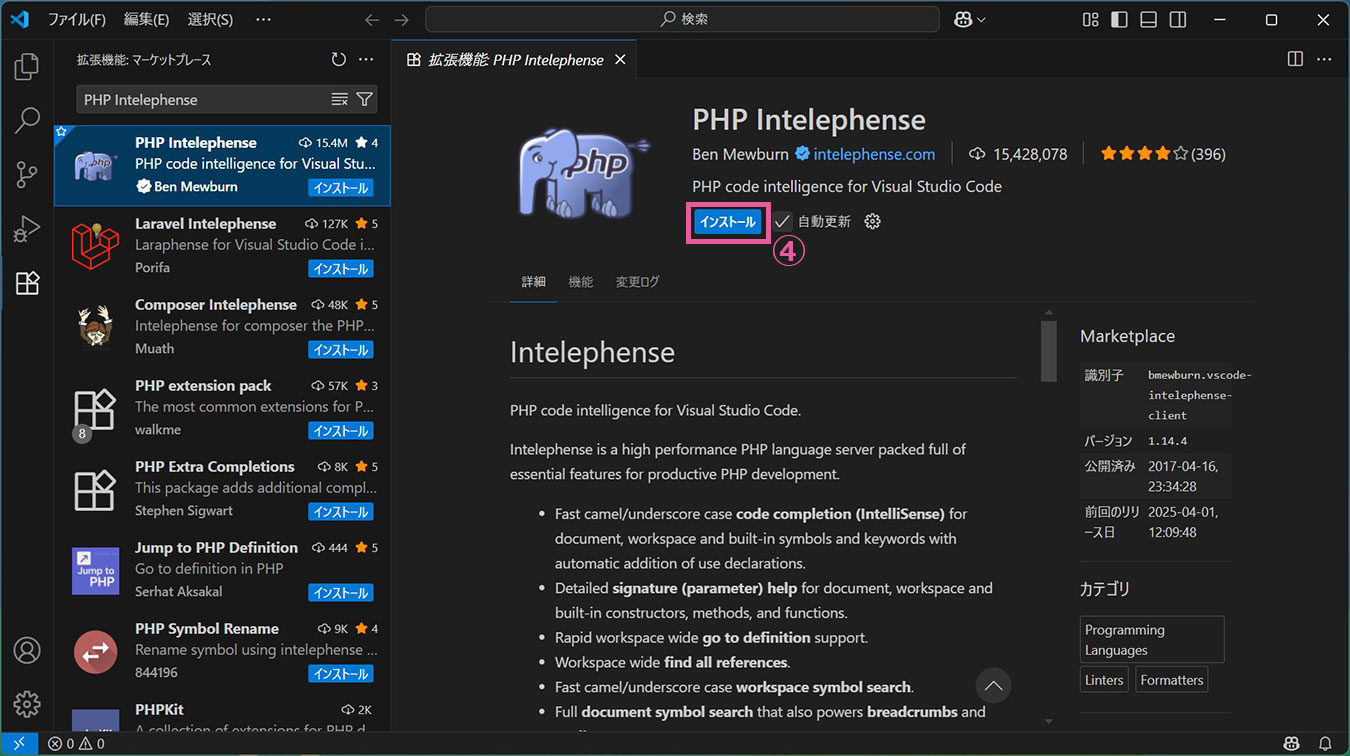Open the Search view in activity bar

[x=27, y=121]
